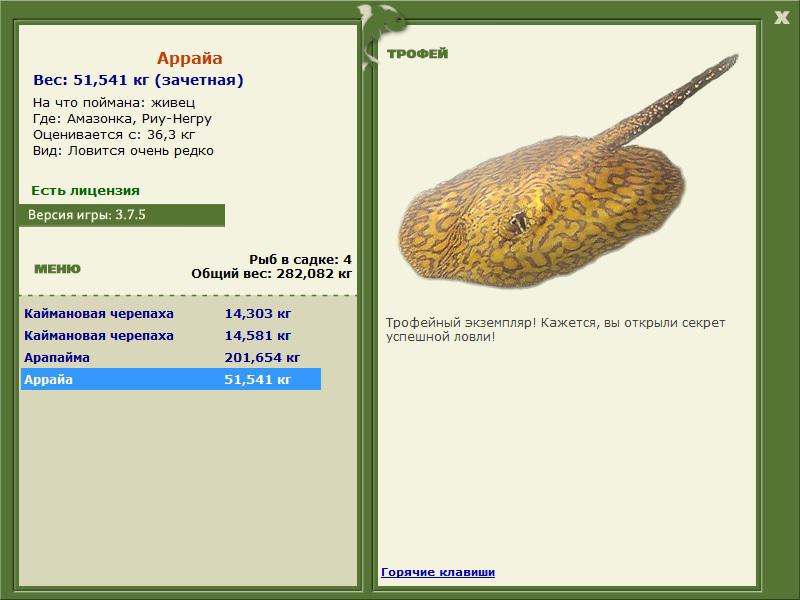The width and height of the screenshot is (800, 600).
Task: Open the Горячие клавиши link
Action: point(438,572)
